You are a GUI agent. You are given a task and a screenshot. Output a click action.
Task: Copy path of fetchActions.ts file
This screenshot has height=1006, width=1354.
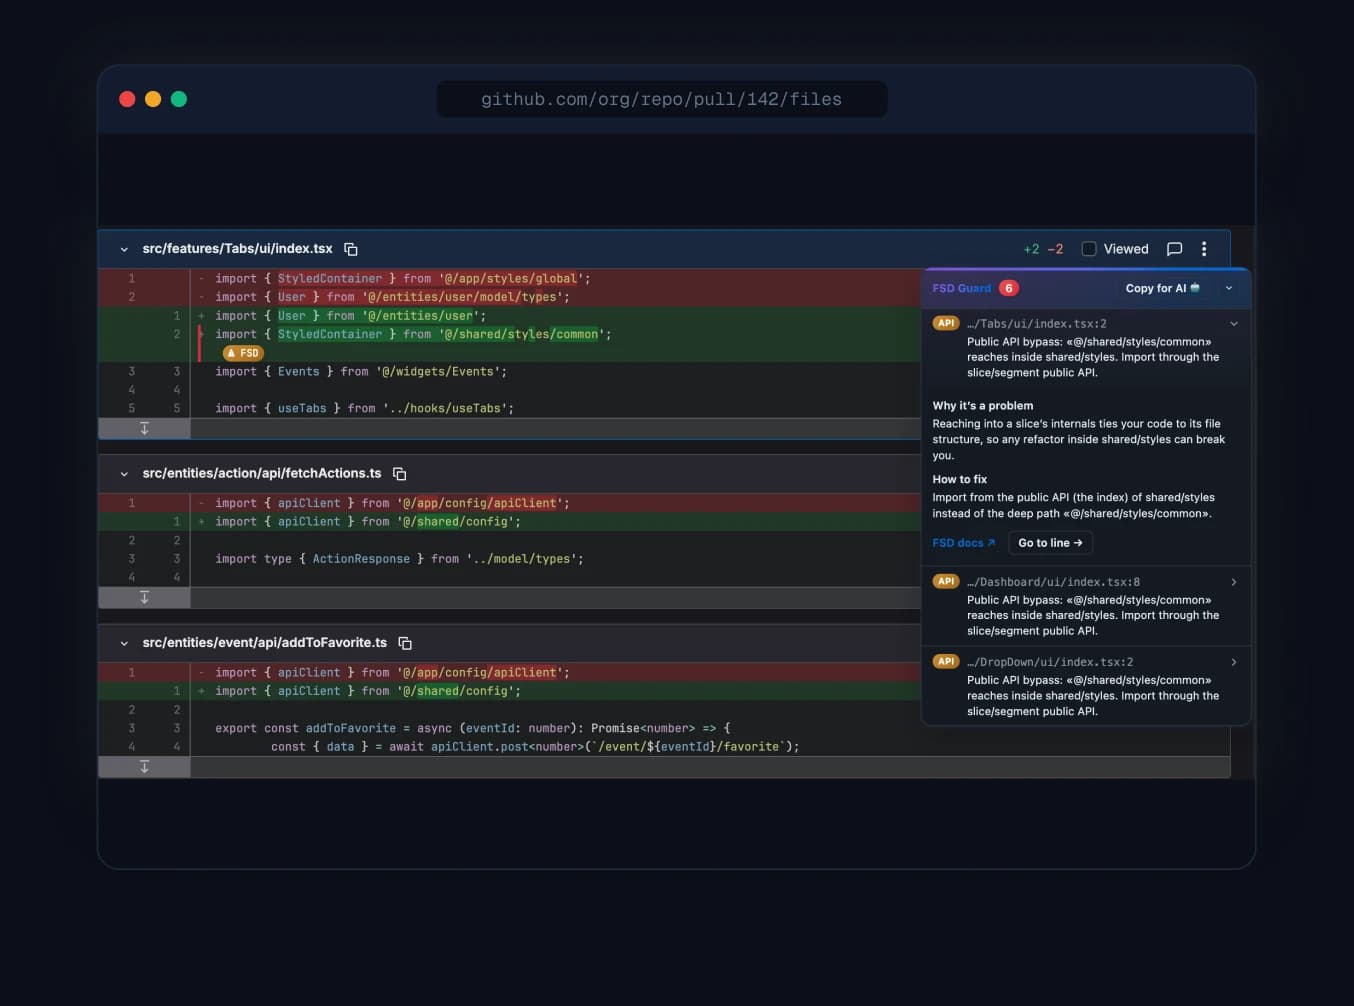[x=400, y=473]
